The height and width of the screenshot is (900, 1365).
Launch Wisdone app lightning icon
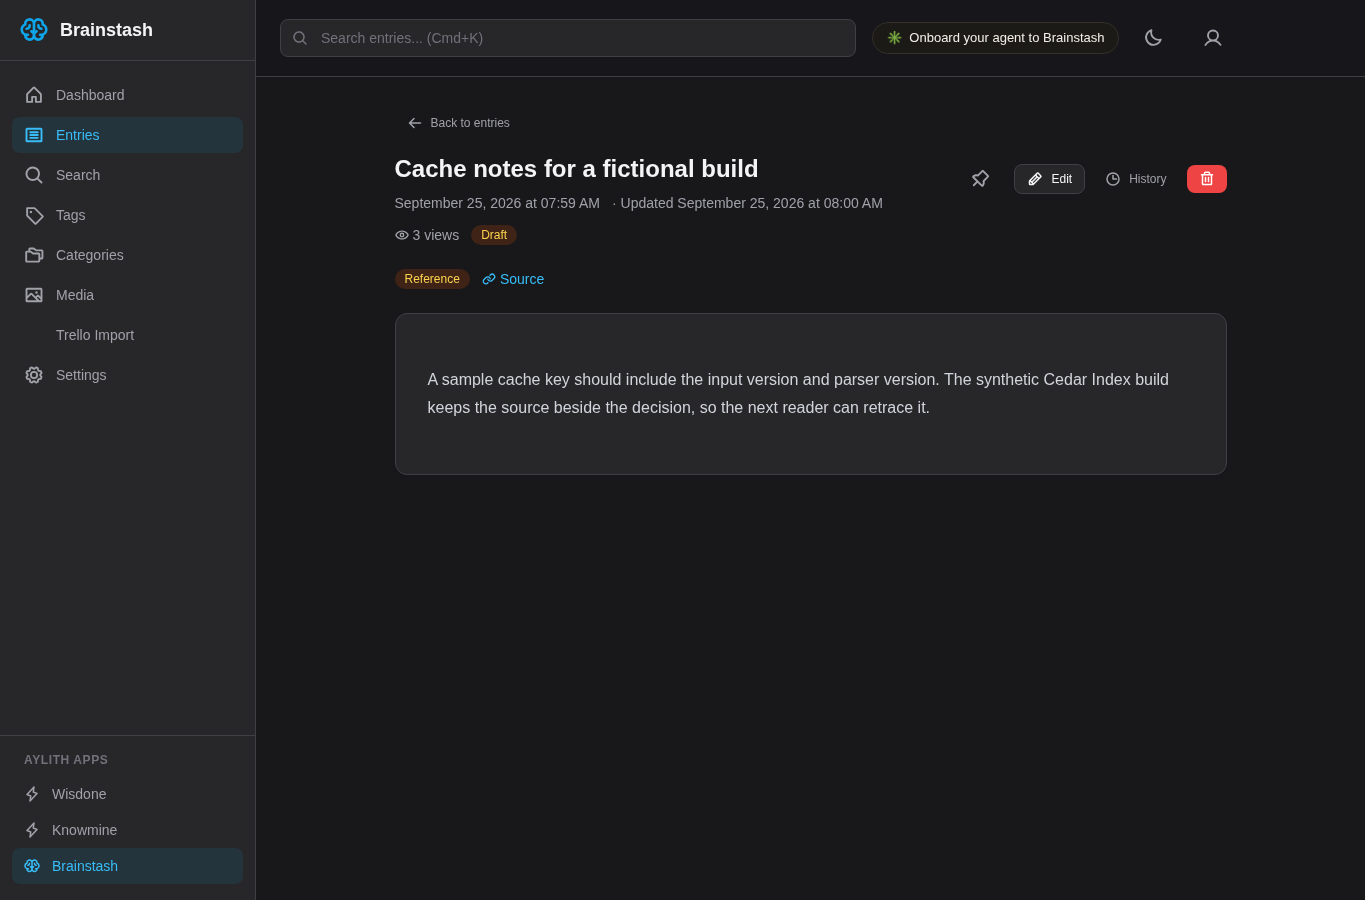[x=32, y=794]
